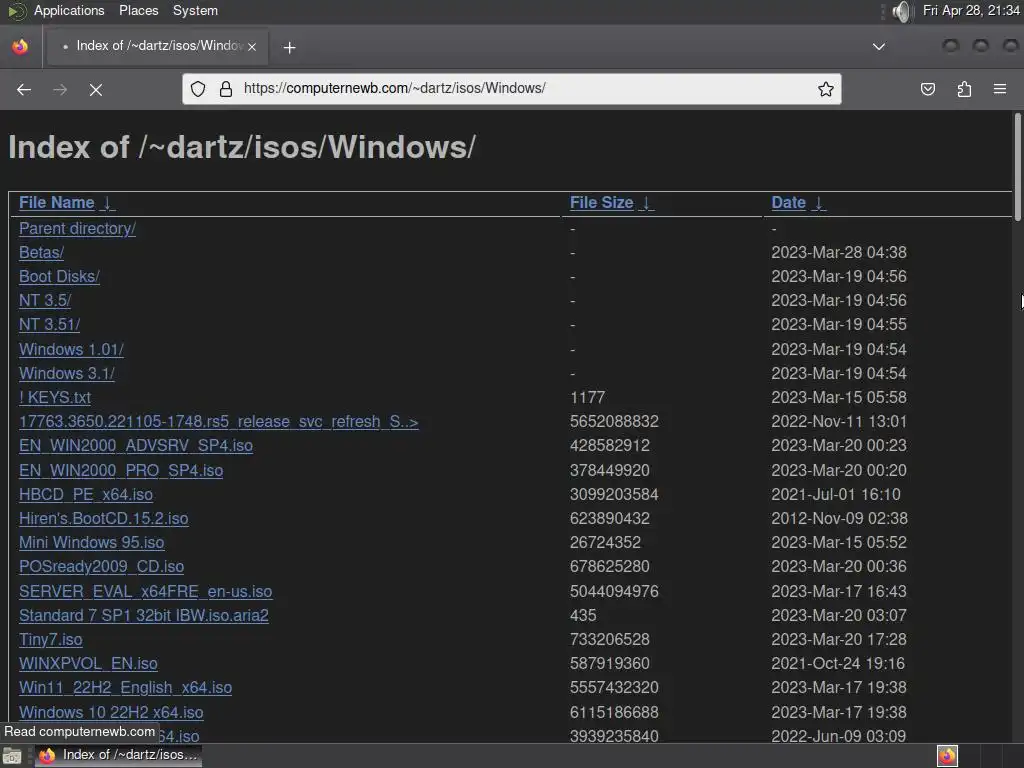Viewport: 1024px width, 768px height.
Task: Click the forward navigation arrow
Action: tap(59, 89)
